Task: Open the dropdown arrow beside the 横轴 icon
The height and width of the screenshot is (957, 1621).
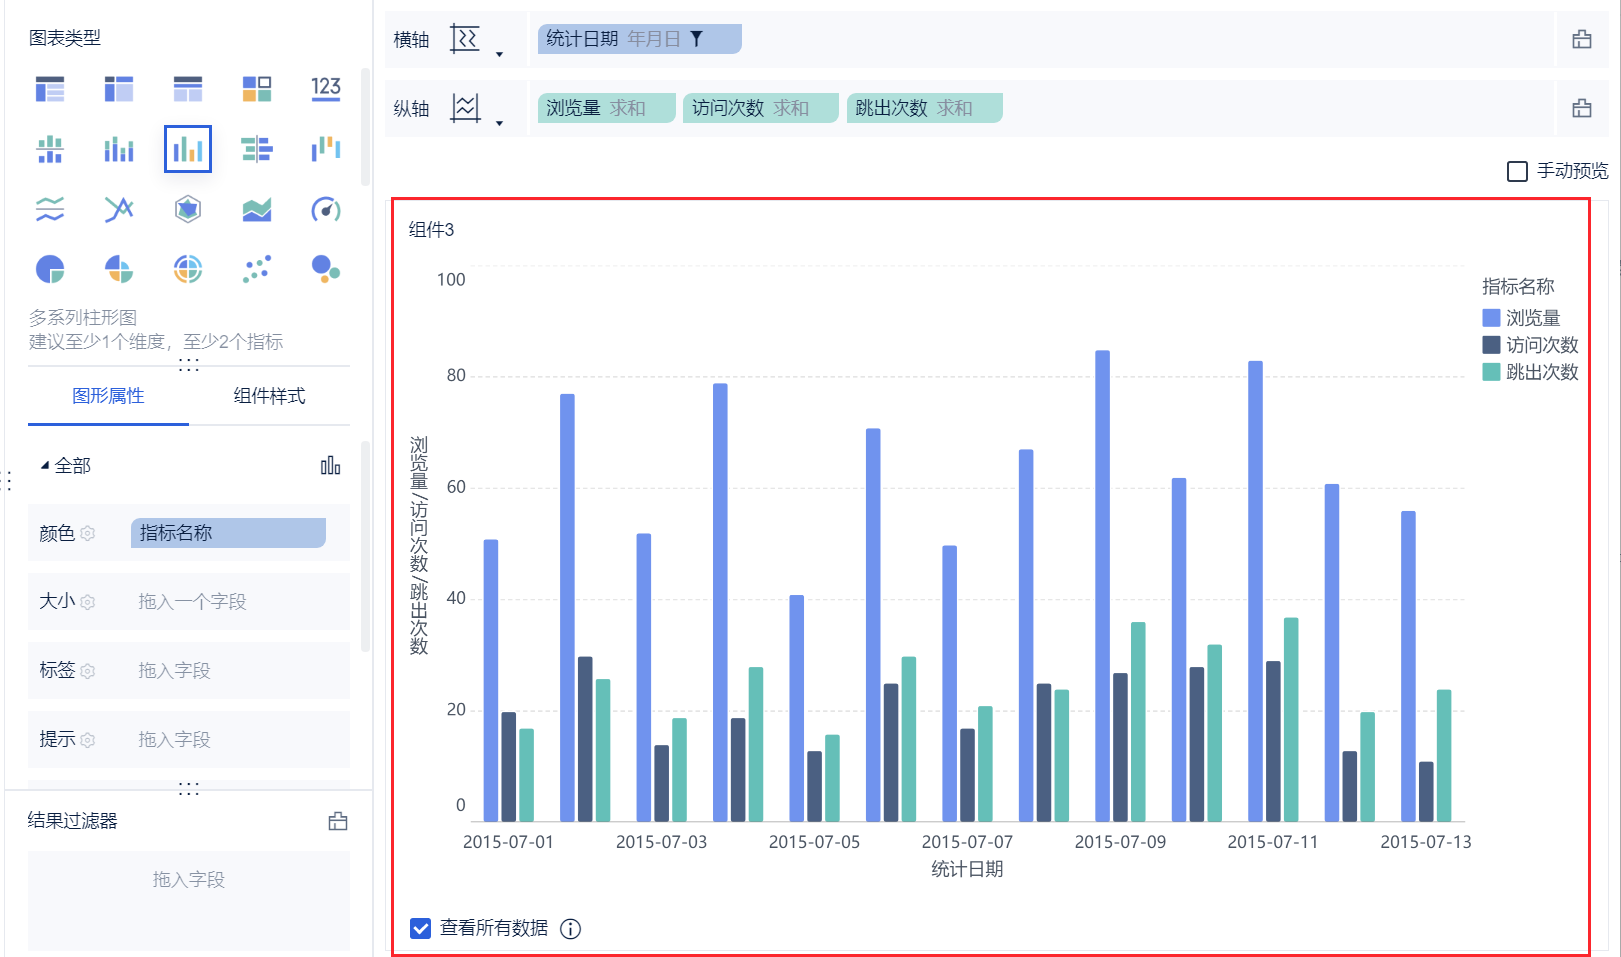Action: tap(499, 55)
